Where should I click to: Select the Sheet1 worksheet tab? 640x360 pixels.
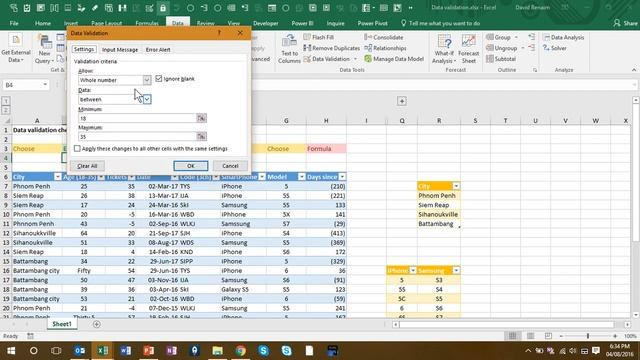pyautogui.click(x=62, y=324)
